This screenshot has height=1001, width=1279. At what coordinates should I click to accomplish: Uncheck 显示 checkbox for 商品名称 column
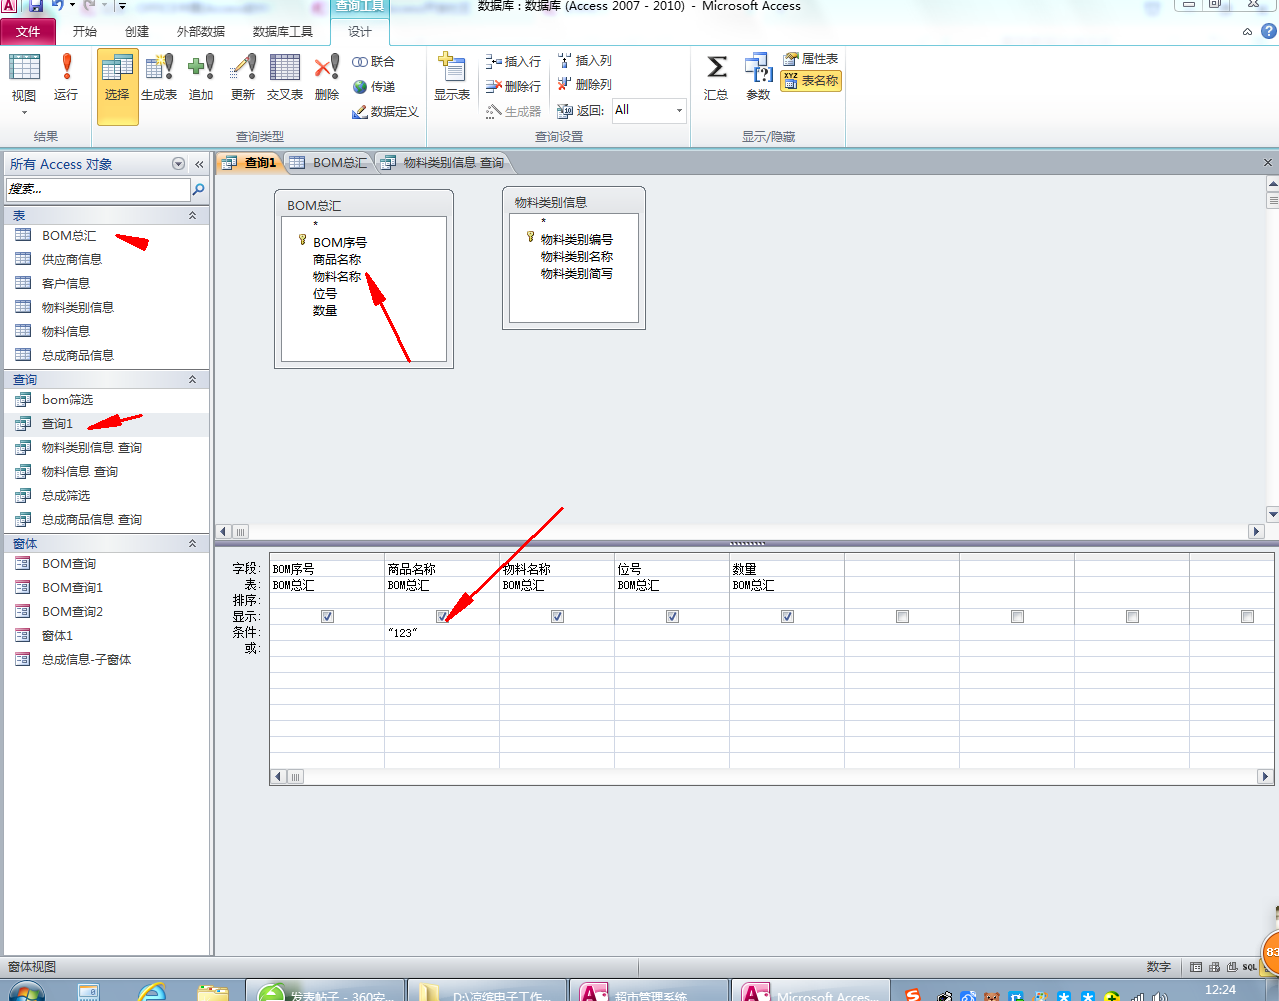click(x=442, y=616)
